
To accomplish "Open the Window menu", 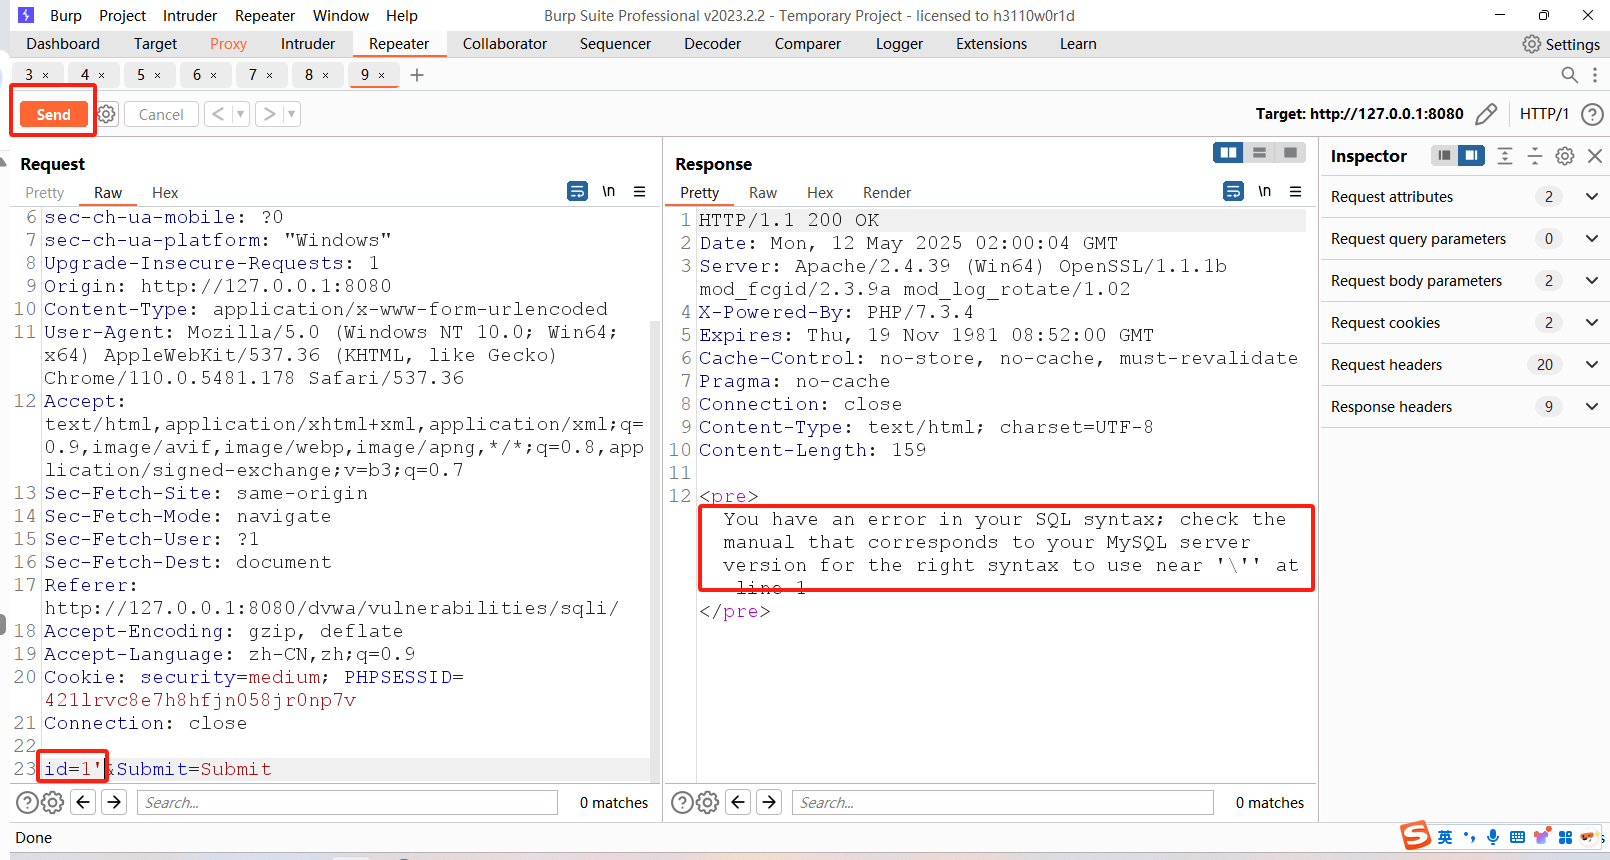I will tap(341, 16).
